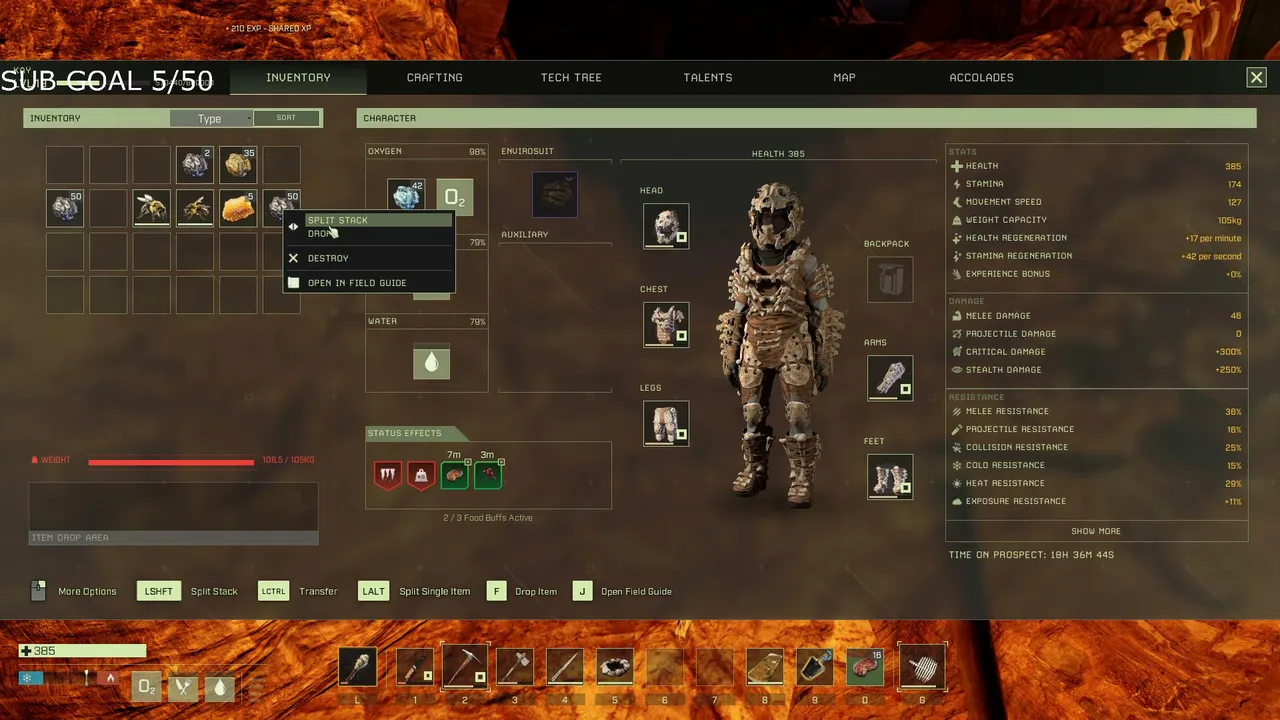
Task: Select the item in hotbar slot G
Action: (922, 666)
